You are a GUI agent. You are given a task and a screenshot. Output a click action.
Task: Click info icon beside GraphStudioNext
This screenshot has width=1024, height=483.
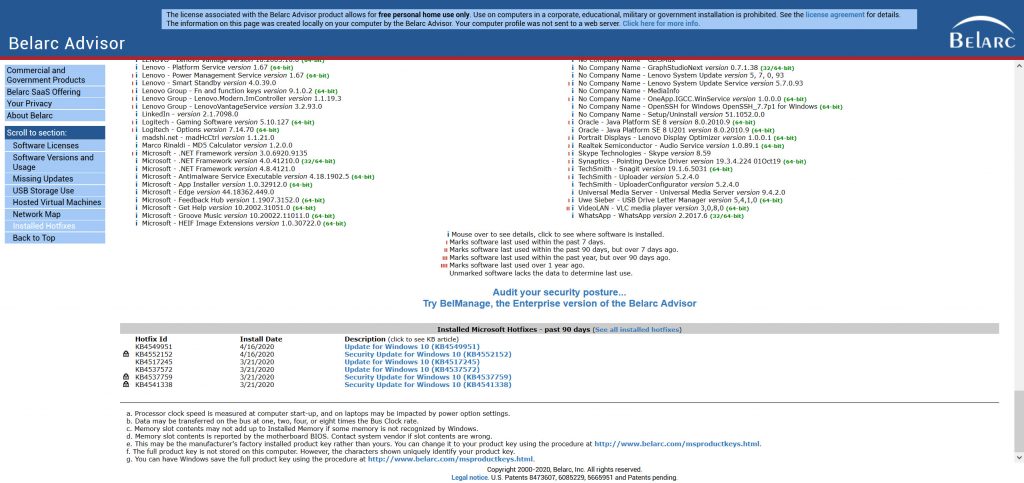click(x=573, y=68)
